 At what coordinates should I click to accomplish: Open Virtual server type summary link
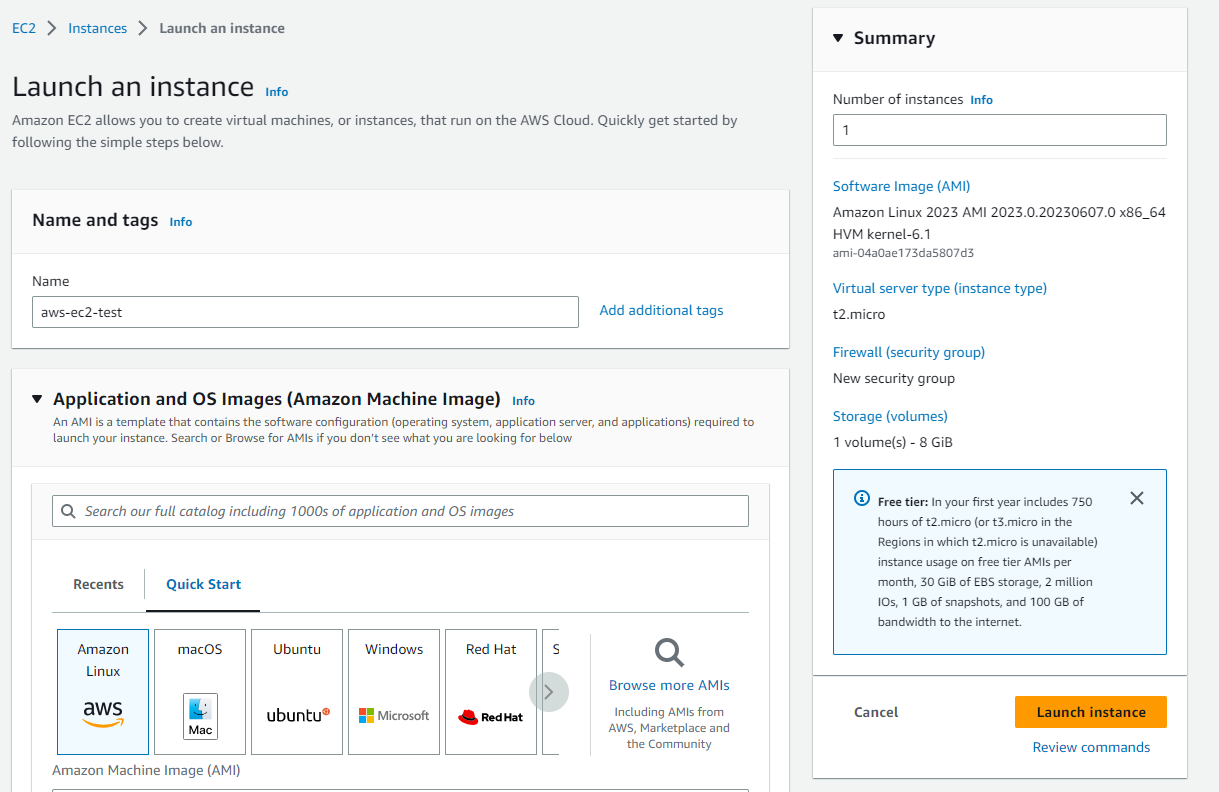(x=940, y=288)
